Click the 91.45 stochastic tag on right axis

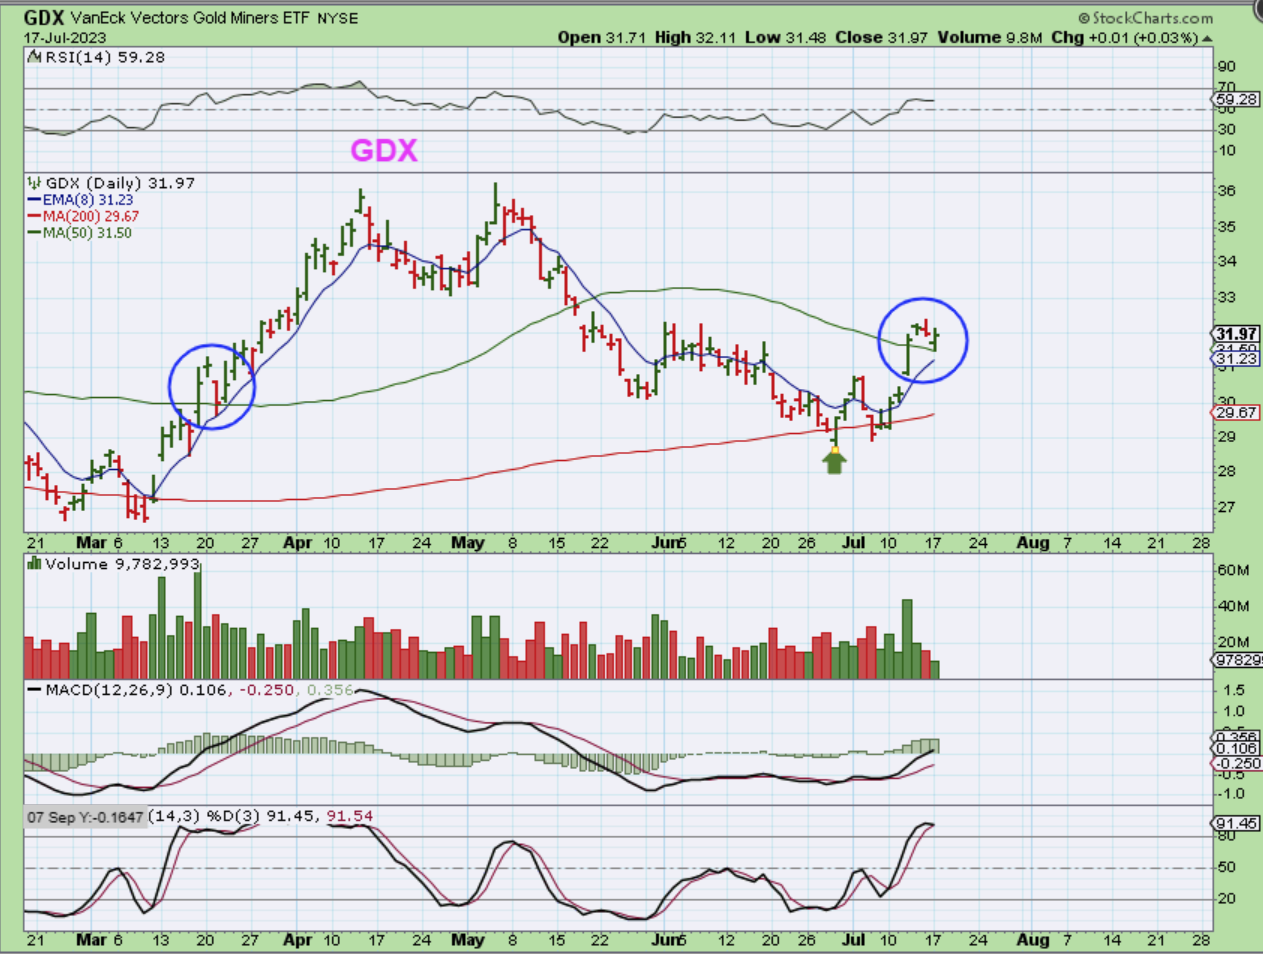(x=1236, y=824)
